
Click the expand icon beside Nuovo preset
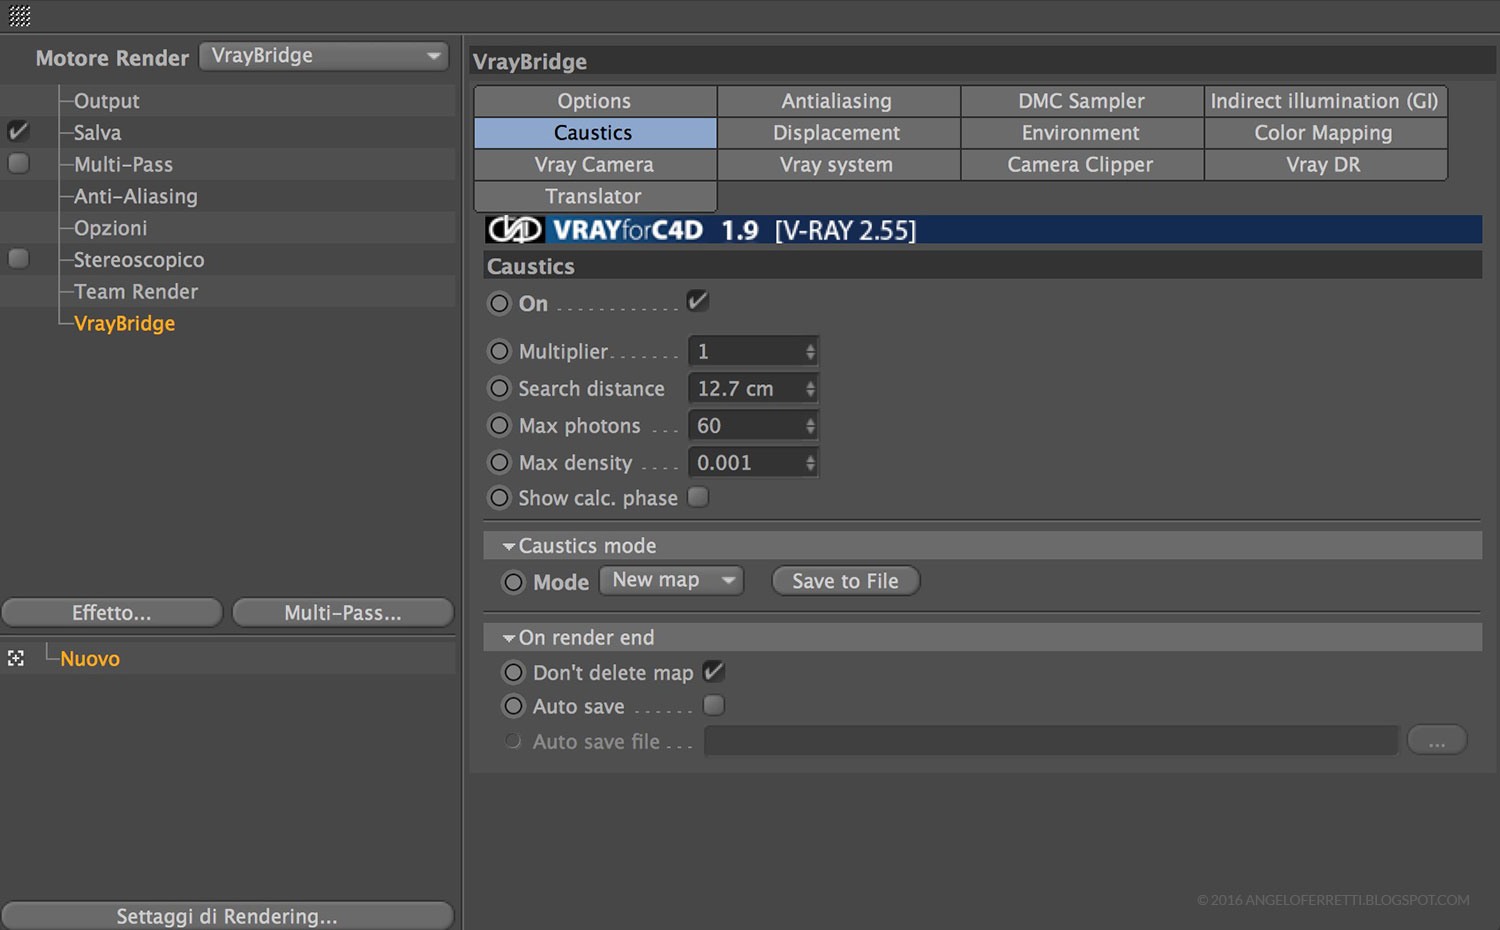click(x=16, y=658)
